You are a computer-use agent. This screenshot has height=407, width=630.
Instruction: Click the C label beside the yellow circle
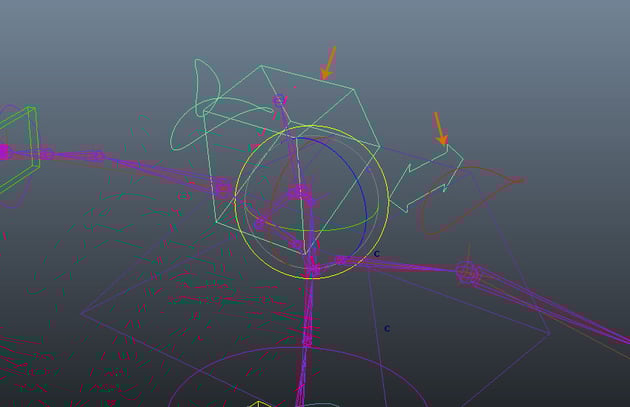click(x=376, y=254)
